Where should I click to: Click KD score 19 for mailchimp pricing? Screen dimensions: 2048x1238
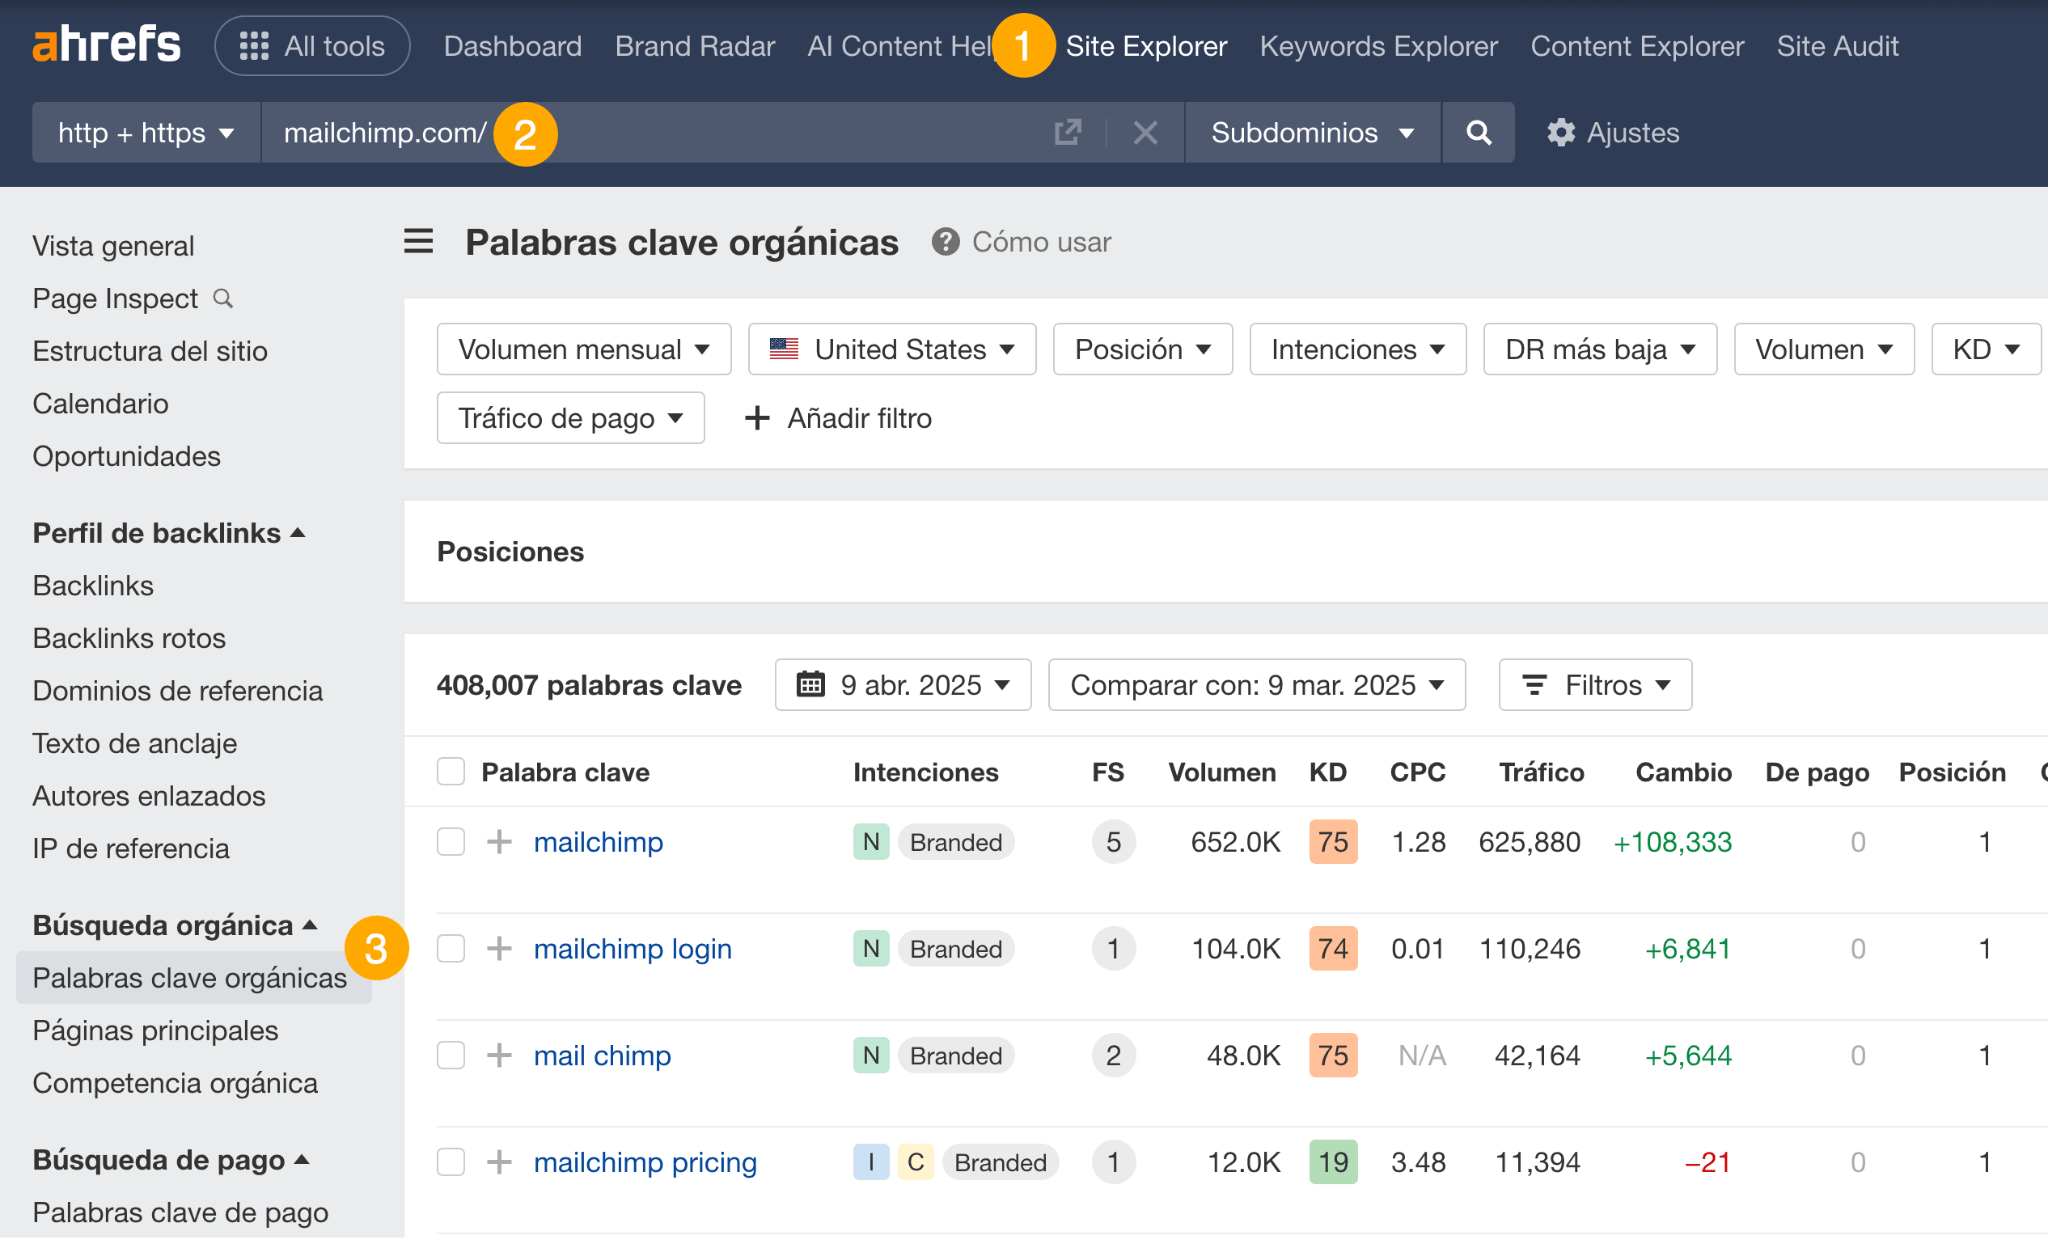pos(1332,1162)
